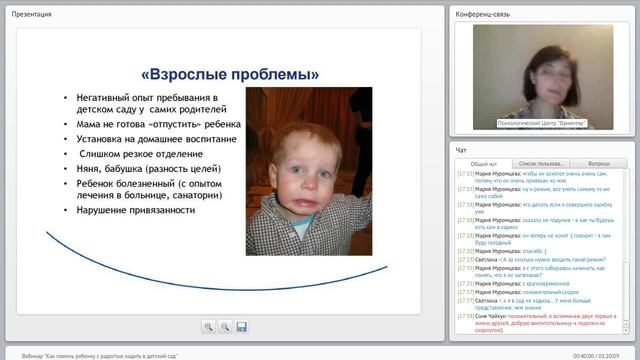Open the Список пользова... tab
This screenshot has height=360, width=640.
(x=540, y=164)
